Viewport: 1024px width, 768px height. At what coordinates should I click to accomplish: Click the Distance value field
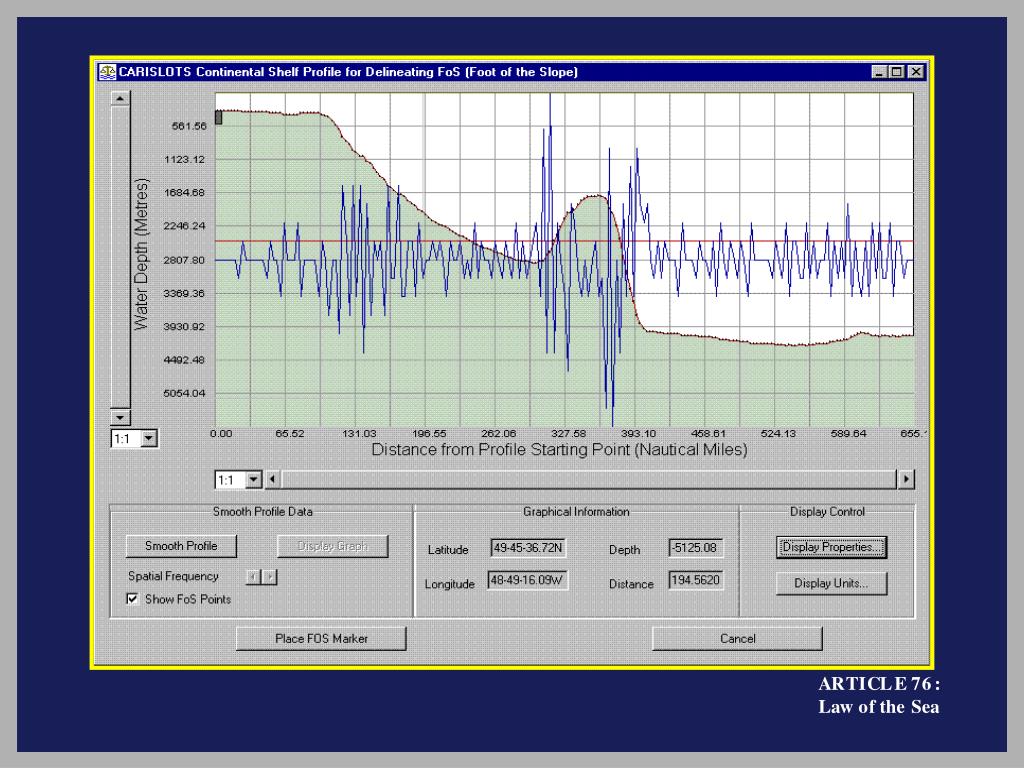click(x=696, y=580)
